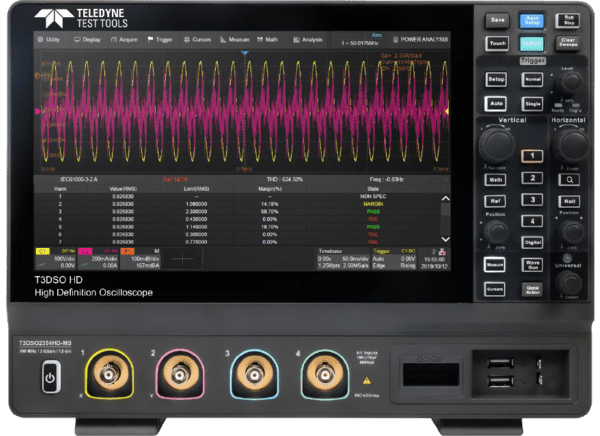Click the pink channel 2 BNC input
The height and width of the screenshot is (436, 600).
(179, 374)
